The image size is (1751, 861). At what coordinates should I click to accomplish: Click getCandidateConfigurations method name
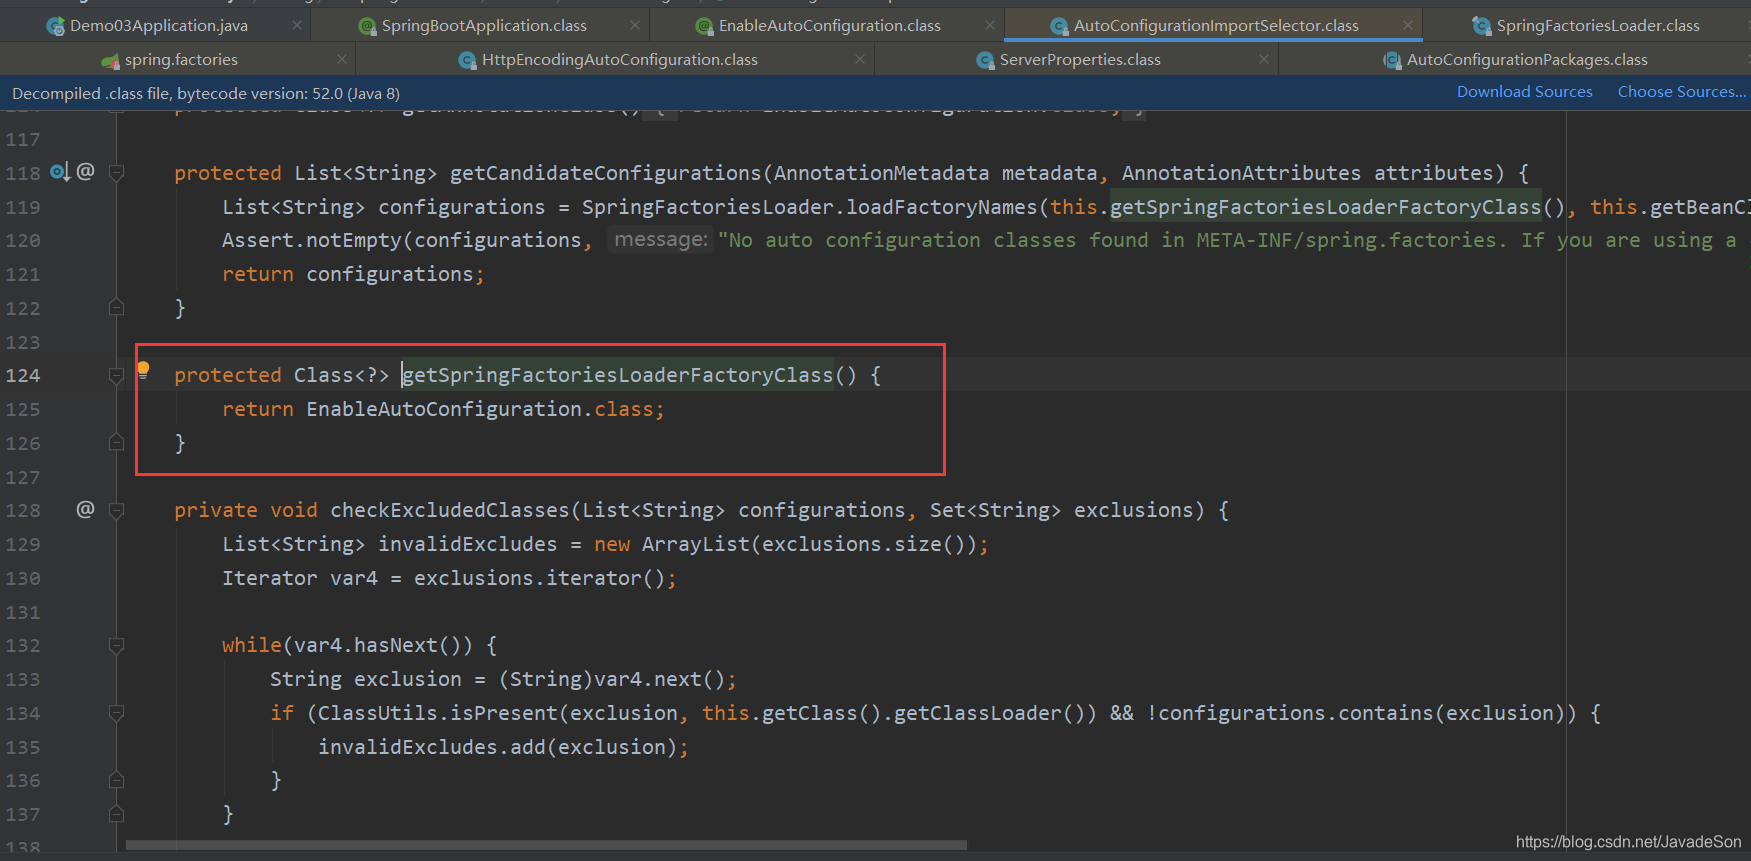coord(606,173)
